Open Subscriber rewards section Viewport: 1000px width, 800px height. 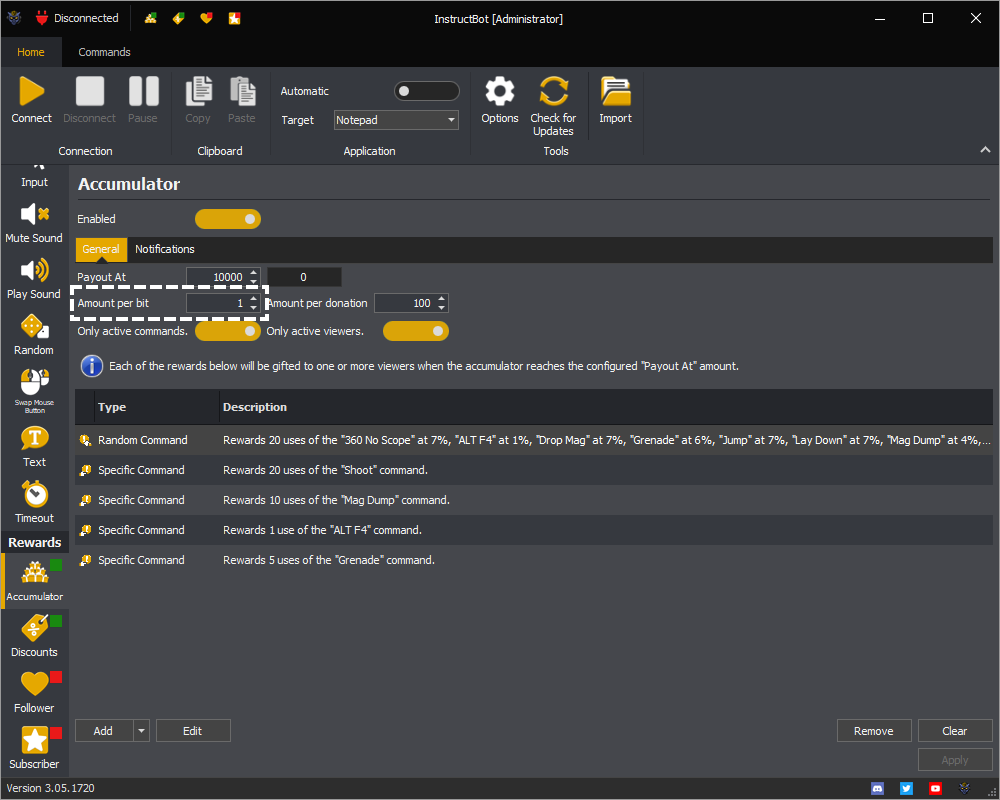coord(34,748)
